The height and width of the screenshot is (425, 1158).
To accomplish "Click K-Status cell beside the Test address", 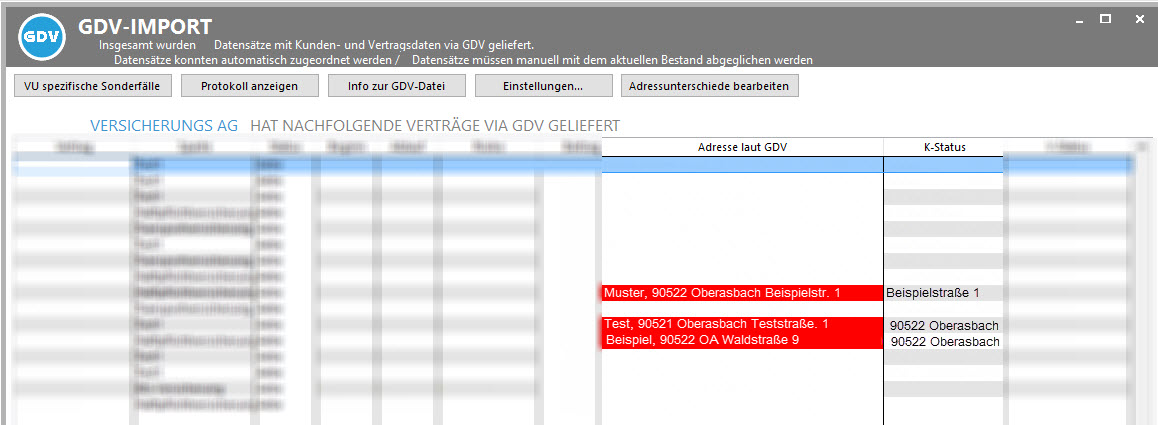I will pyautogui.click(x=943, y=325).
